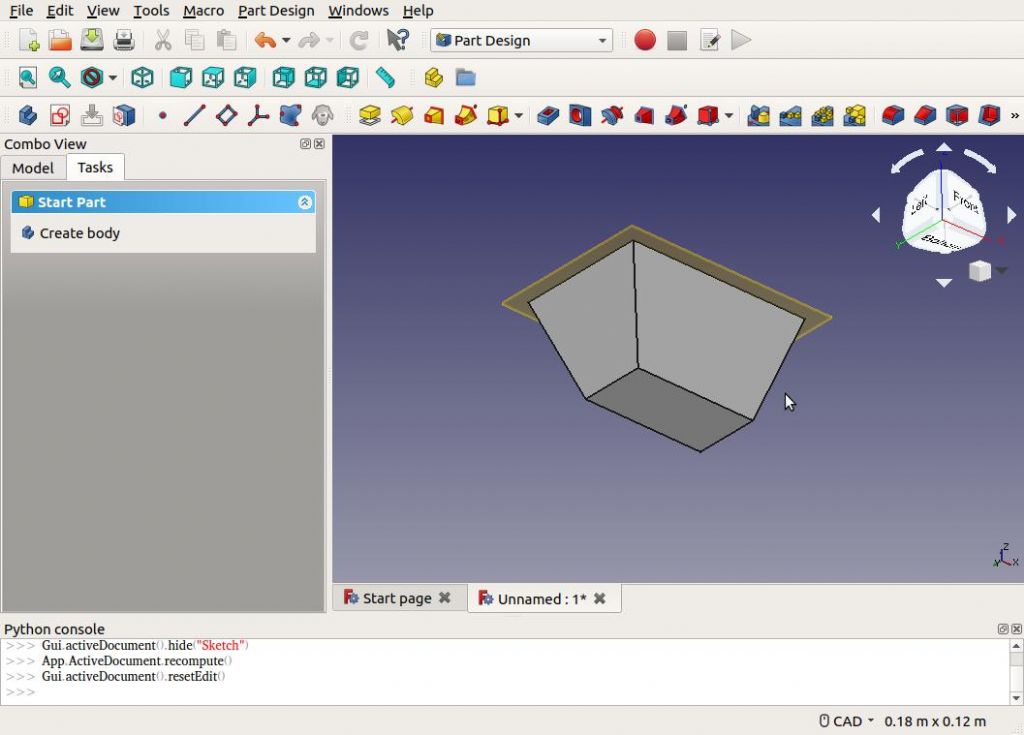Click the Isometric view cube icon
The image size is (1024, 735).
pos(143,77)
